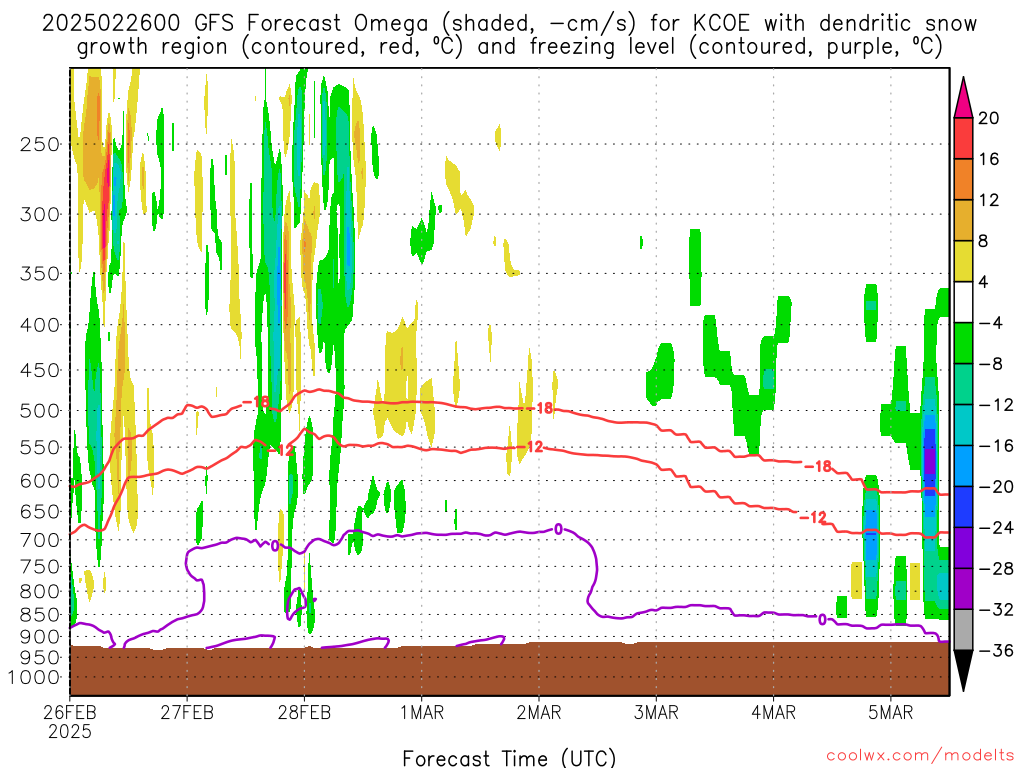Click the 850 pressure level label

[40, 615]
